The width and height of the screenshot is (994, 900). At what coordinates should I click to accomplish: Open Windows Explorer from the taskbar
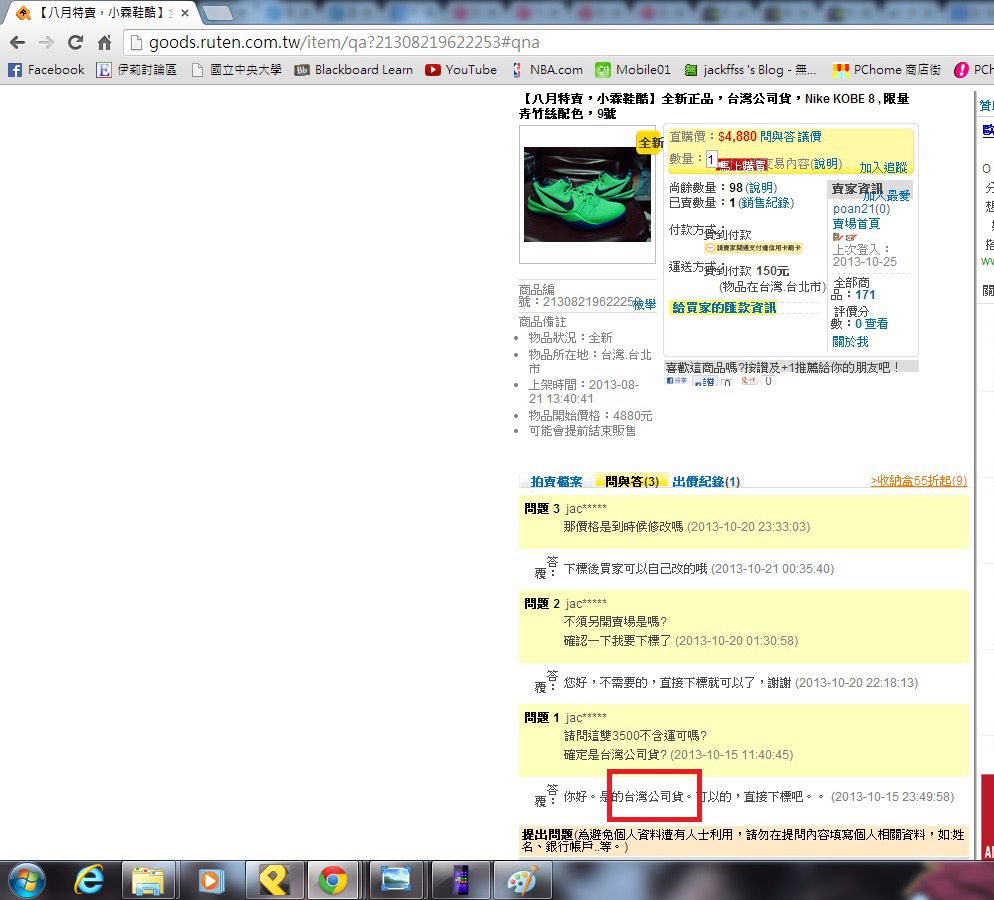[148, 881]
